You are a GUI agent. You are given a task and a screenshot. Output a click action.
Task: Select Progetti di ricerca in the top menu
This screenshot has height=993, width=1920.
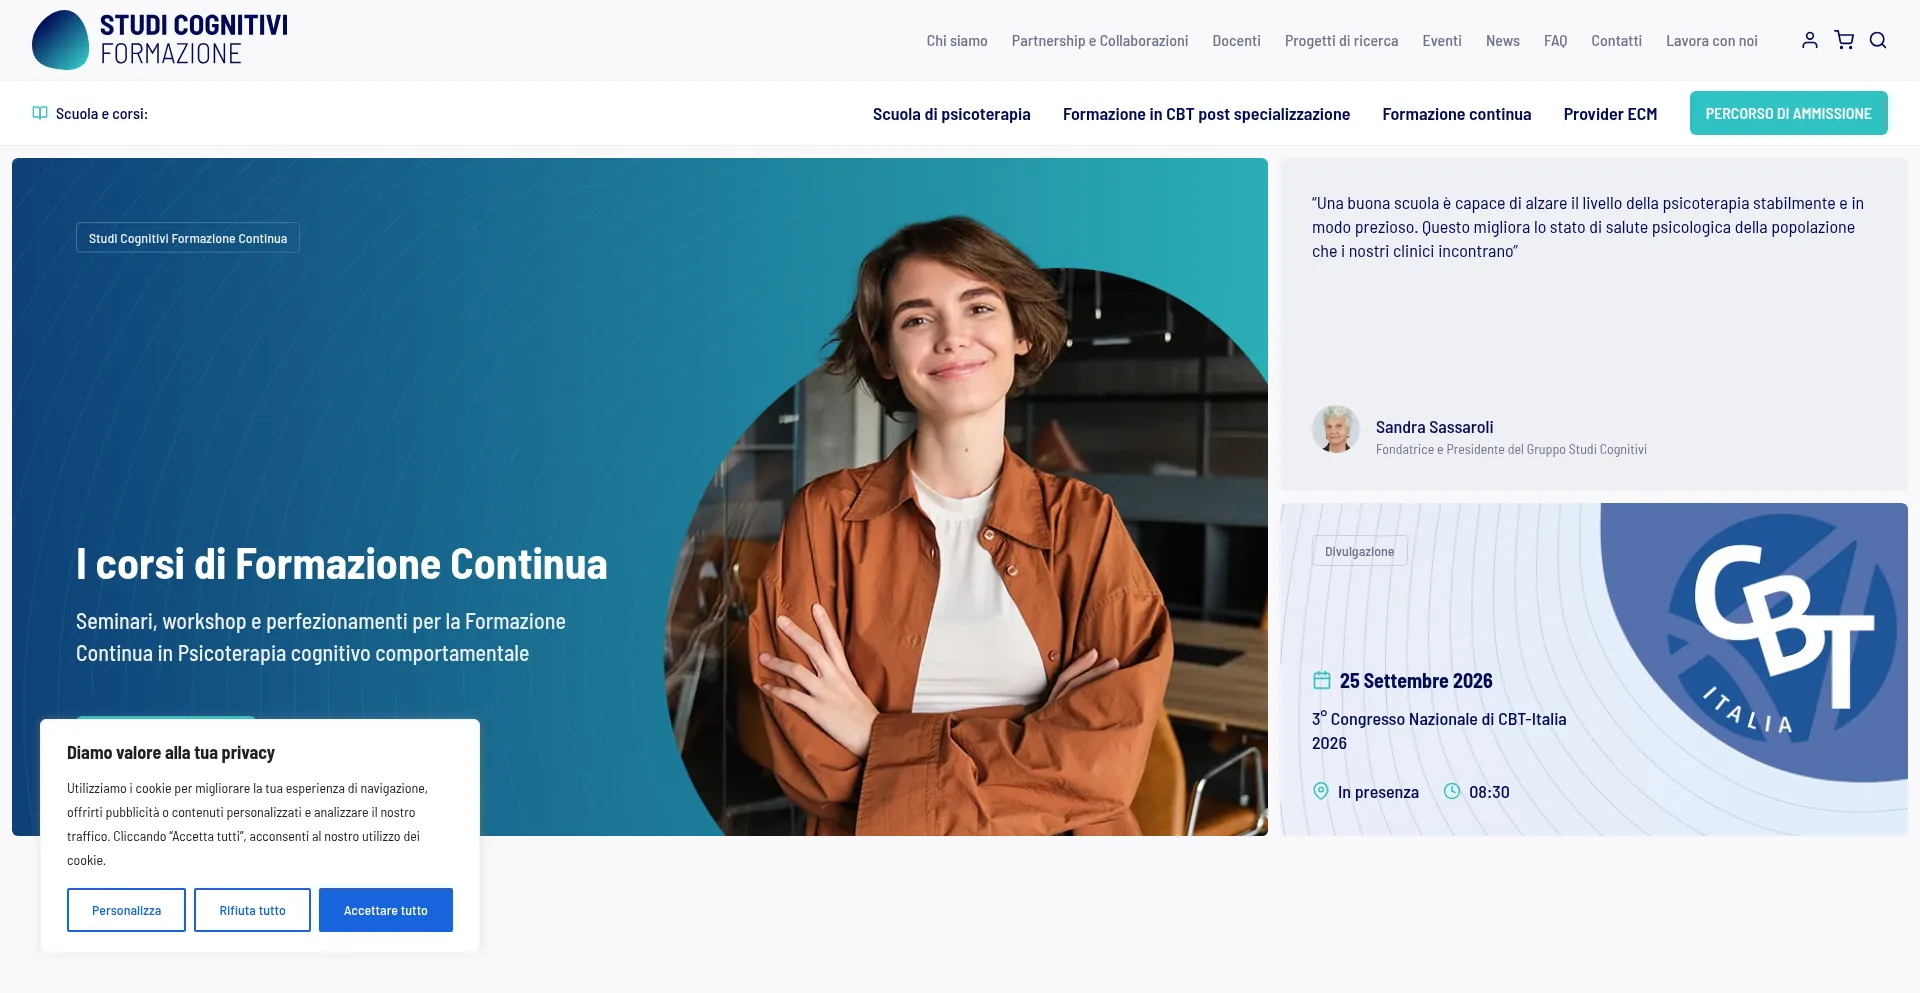1342,41
